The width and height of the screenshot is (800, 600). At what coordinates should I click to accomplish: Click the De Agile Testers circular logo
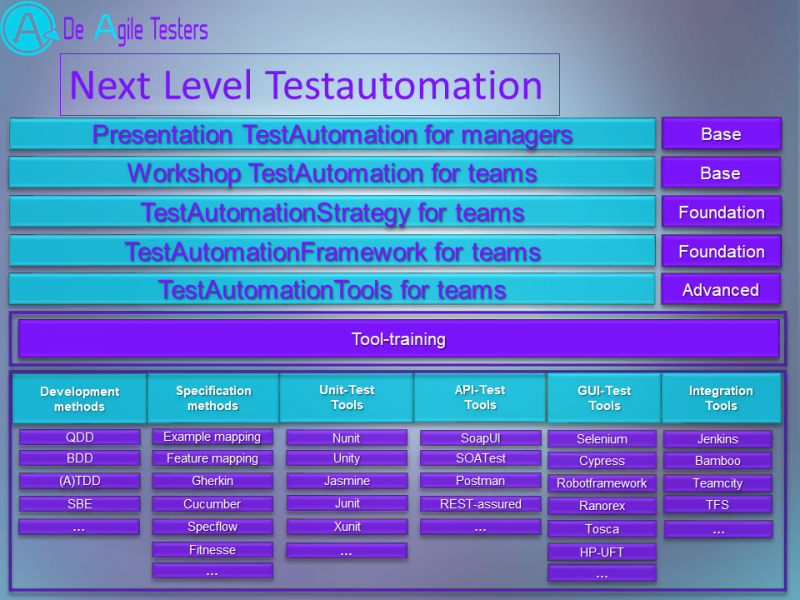pos(29,28)
